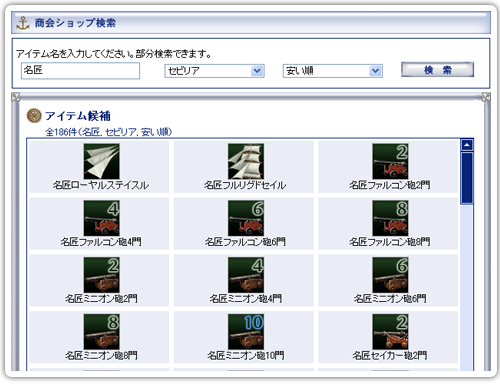Screen dimensions: 500x385
Task: Select the 名匠ローヤルステイスル sail icon
Action: coord(101,161)
